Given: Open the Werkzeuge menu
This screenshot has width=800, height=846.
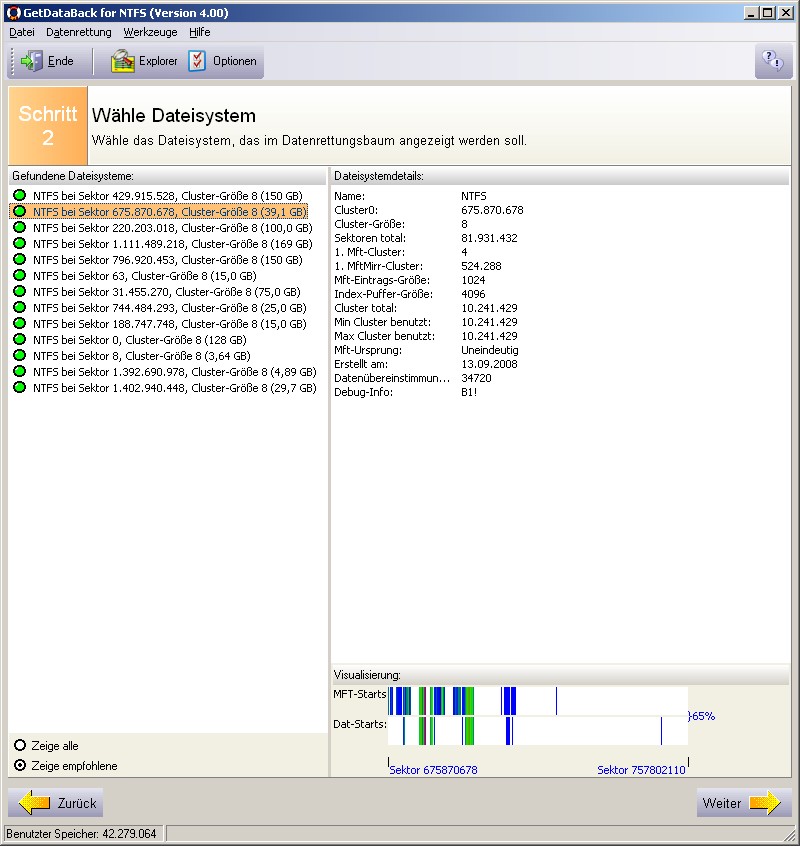Looking at the screenshot, I should pos(151,32).
